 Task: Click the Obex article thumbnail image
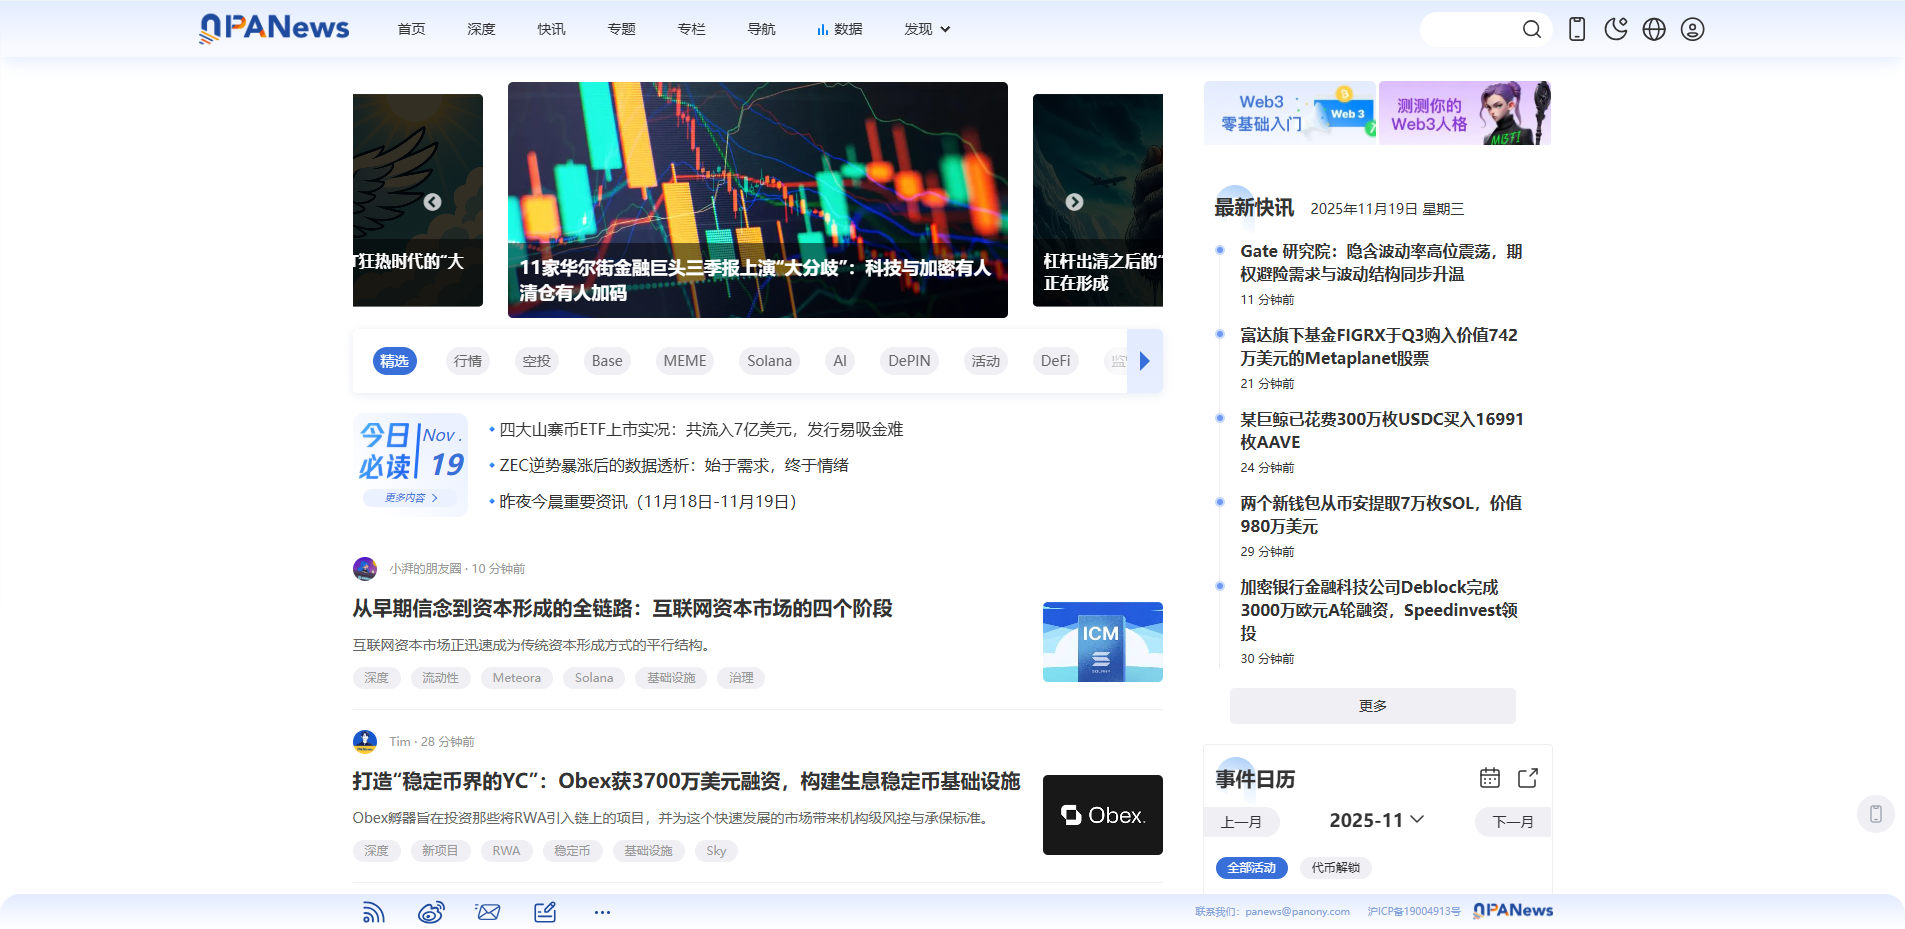tap(1102, 815)
